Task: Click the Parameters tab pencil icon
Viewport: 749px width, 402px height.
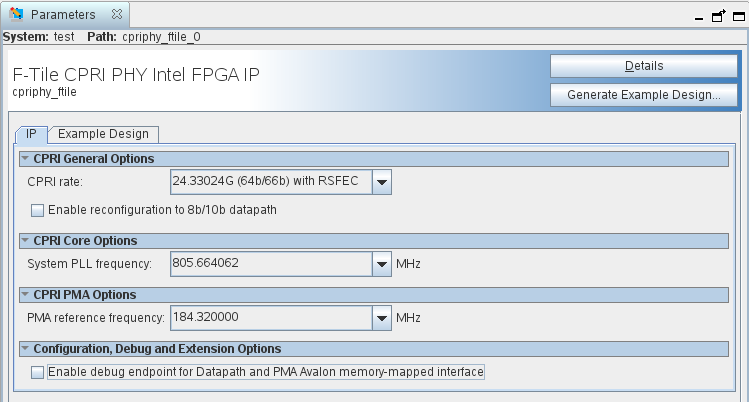Action: pos(16,15)
